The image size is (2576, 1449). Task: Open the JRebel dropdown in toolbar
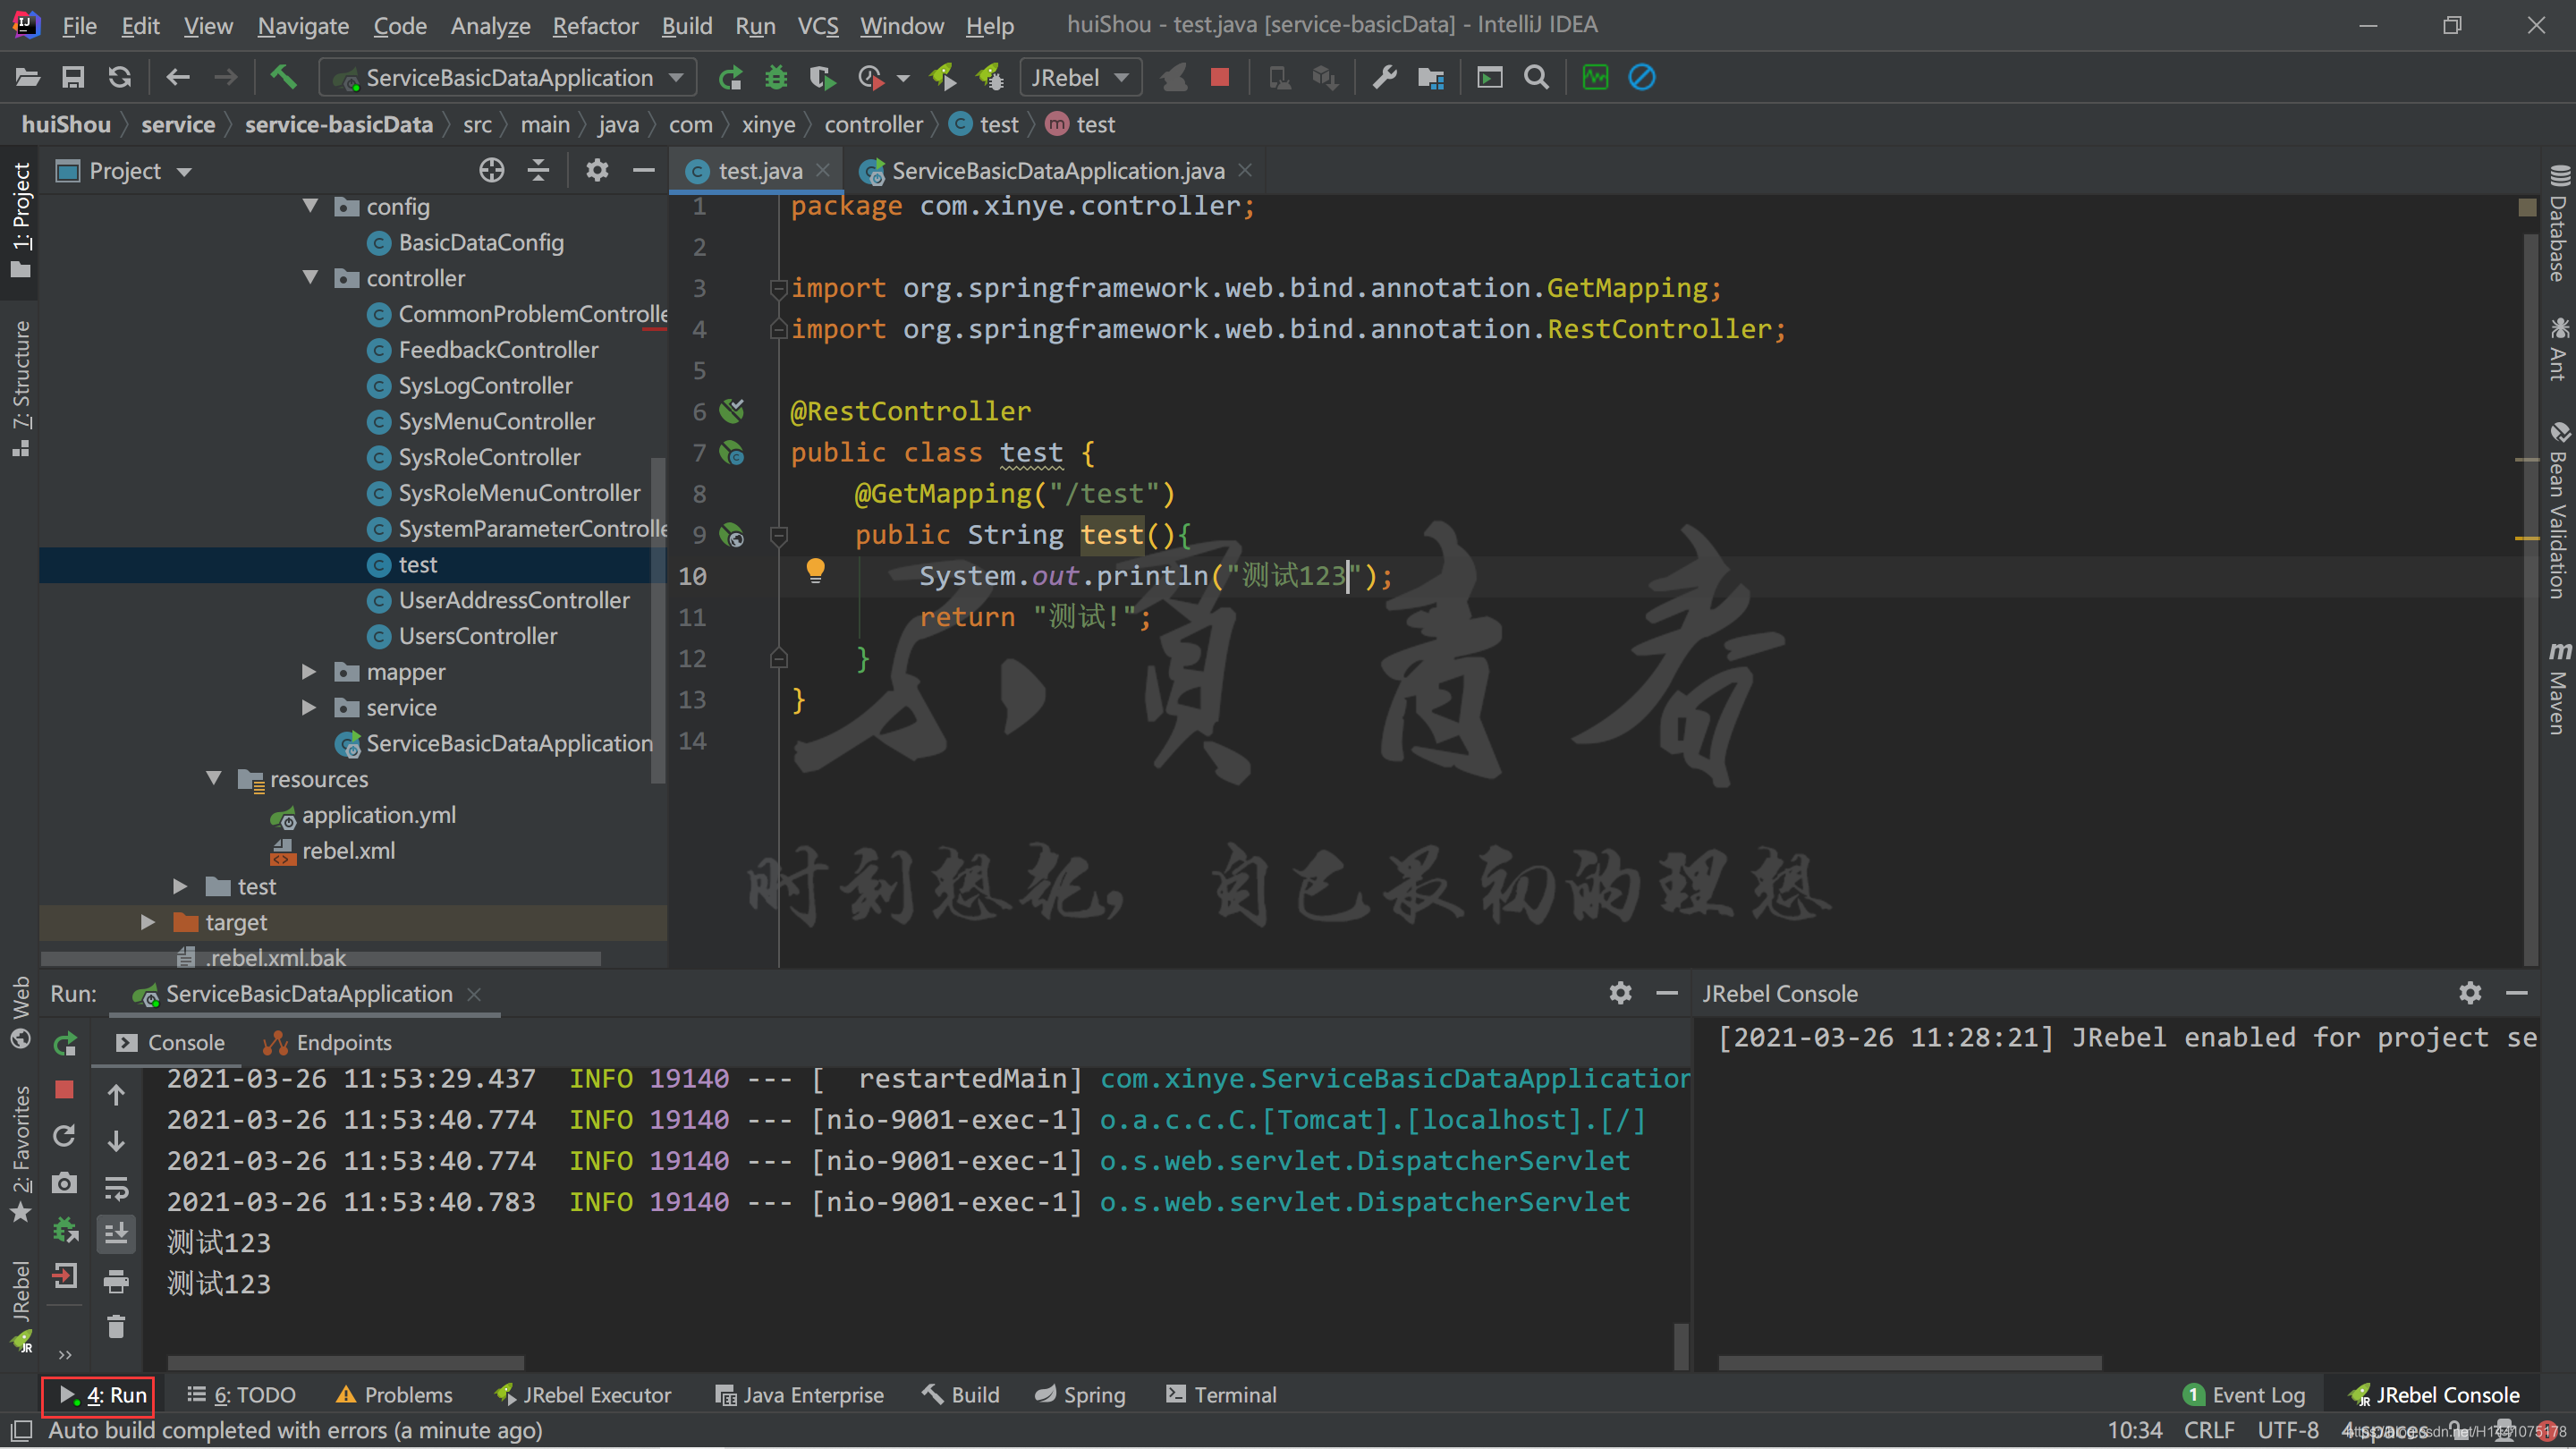[x=1080, y=77]
